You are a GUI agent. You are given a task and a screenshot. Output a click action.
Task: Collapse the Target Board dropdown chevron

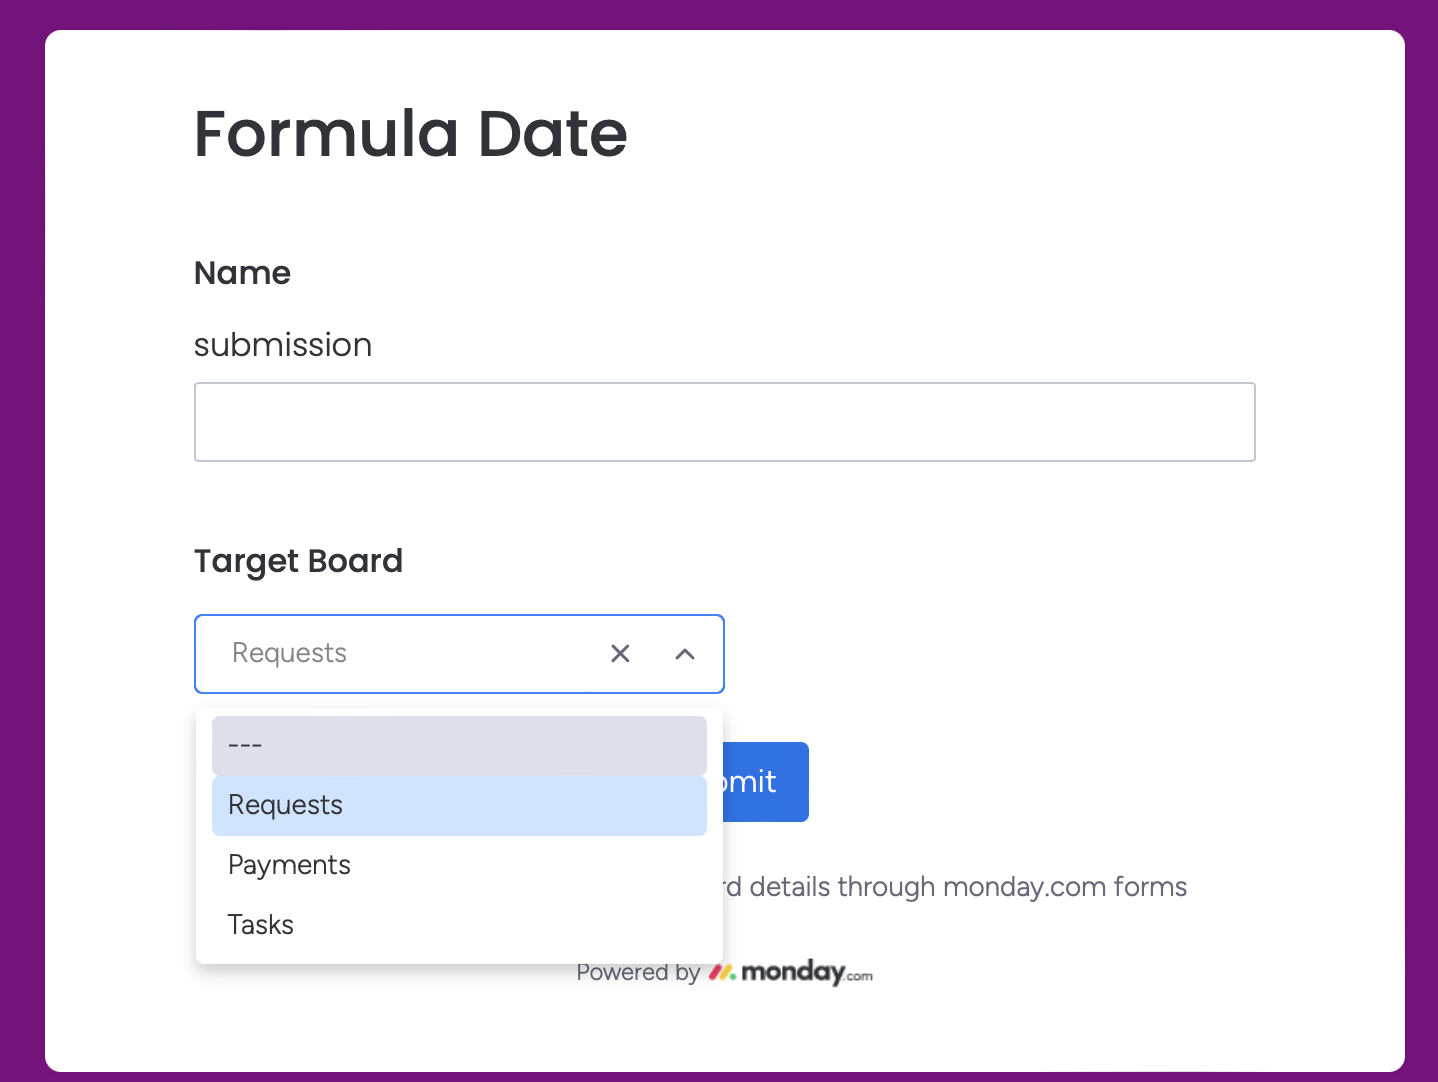coord(685,654)
